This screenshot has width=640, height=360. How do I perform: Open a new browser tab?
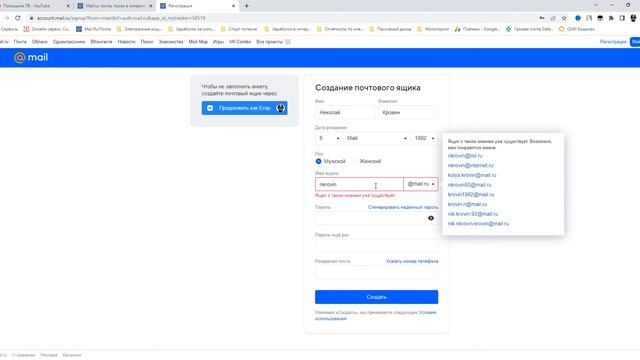coord(247,6)
